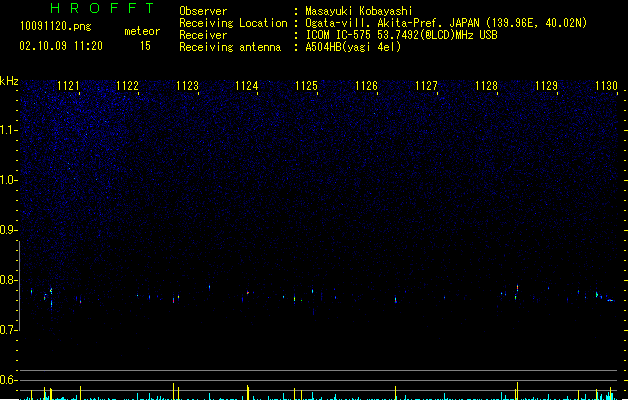Click the 1124 time marker
Image resolution: width=629 pixels, height=400 pixels.
pyautogui.click(x=246, y=86)
